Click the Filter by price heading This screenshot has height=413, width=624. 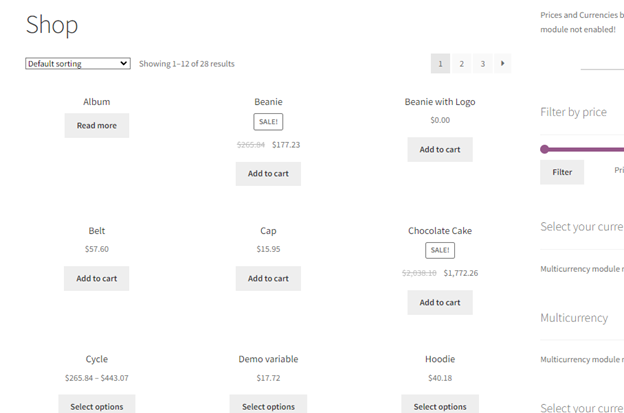(573, 112)
